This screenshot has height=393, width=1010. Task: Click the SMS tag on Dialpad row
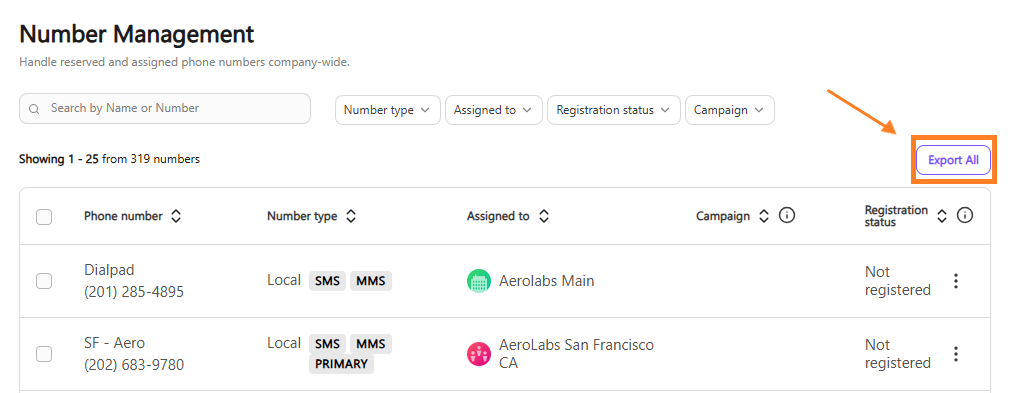coord(327,281)
